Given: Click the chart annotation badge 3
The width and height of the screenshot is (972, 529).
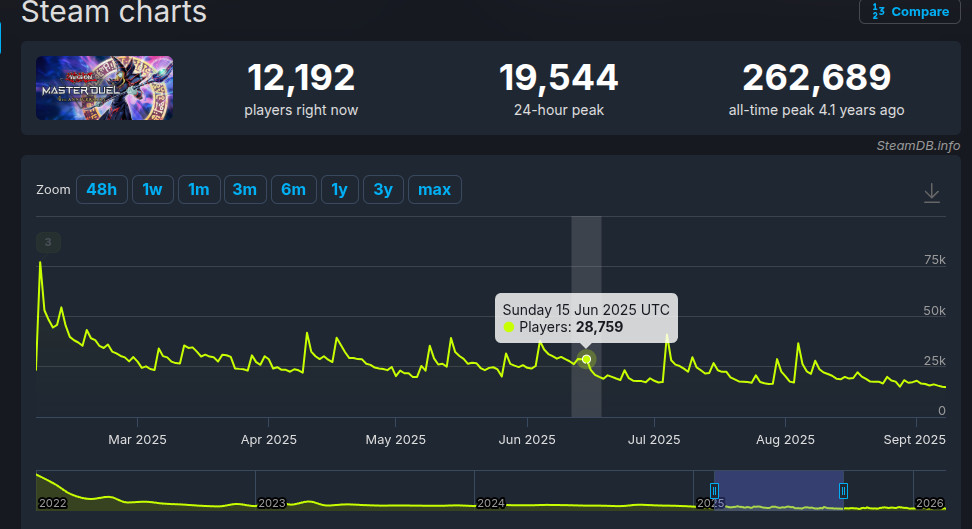Looking at the screenshot, I should [x=48, y=242].
